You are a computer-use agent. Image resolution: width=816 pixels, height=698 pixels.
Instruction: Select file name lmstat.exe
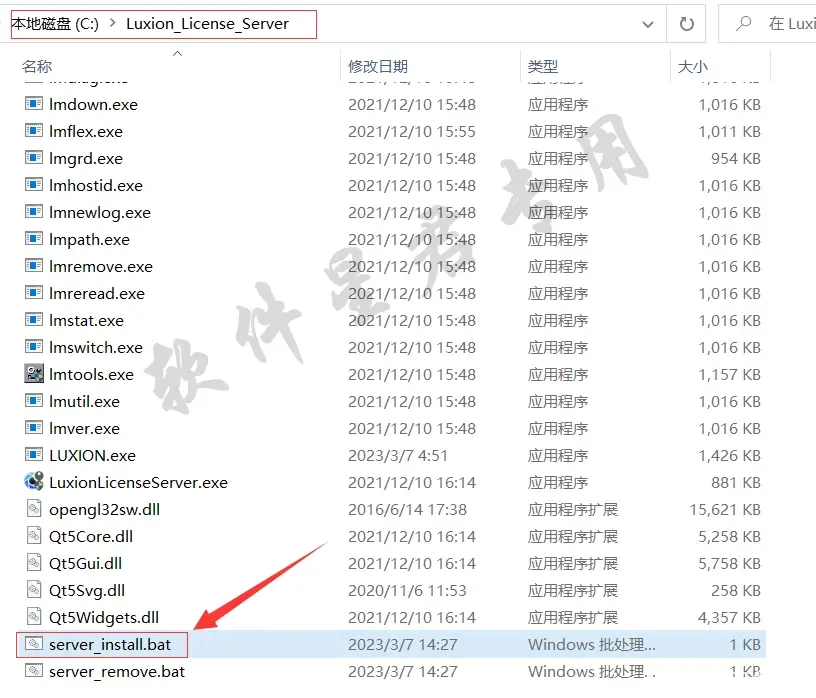86,320
